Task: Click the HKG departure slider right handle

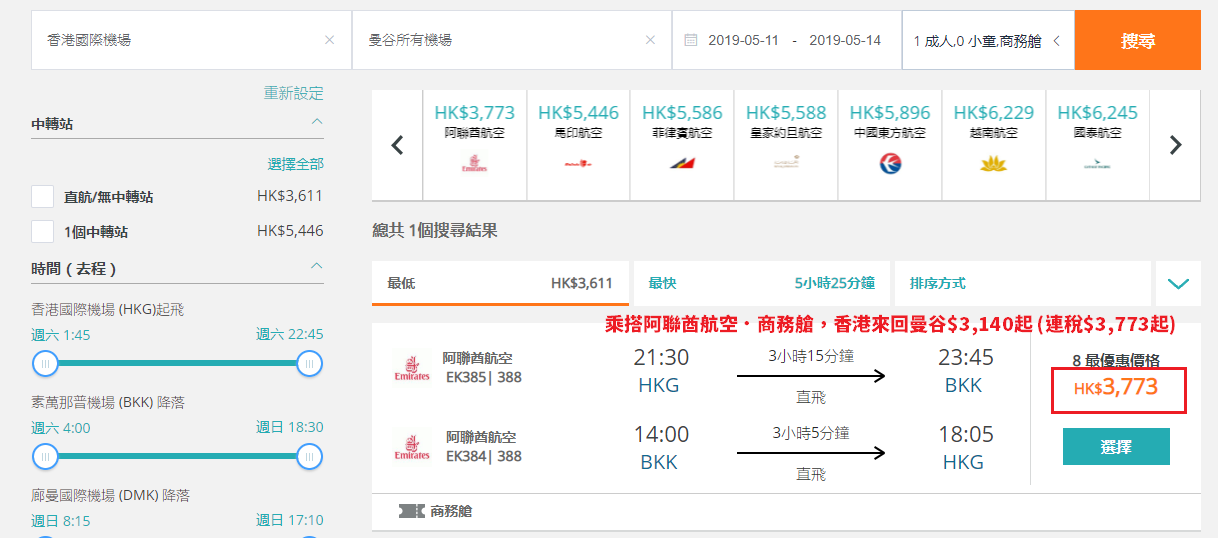Action: pyautogui.click(x=310, y=363)
